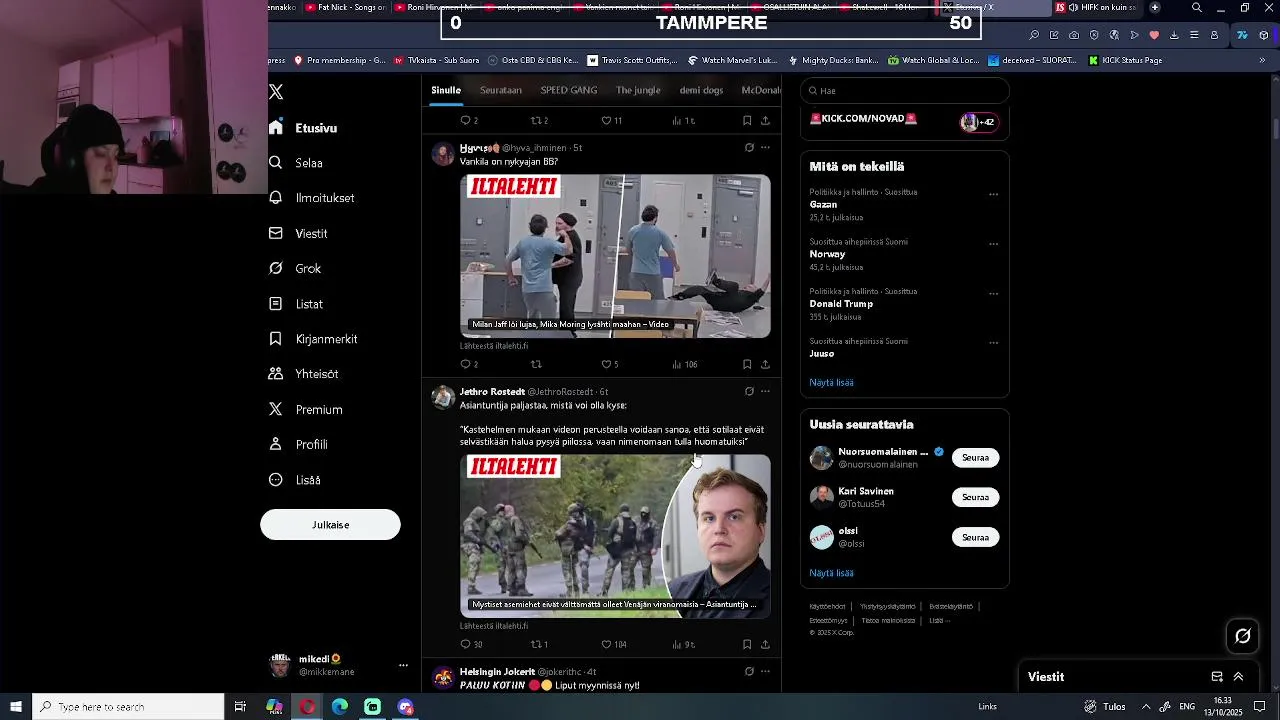Click the Hae search field

[x=905, y=90]
